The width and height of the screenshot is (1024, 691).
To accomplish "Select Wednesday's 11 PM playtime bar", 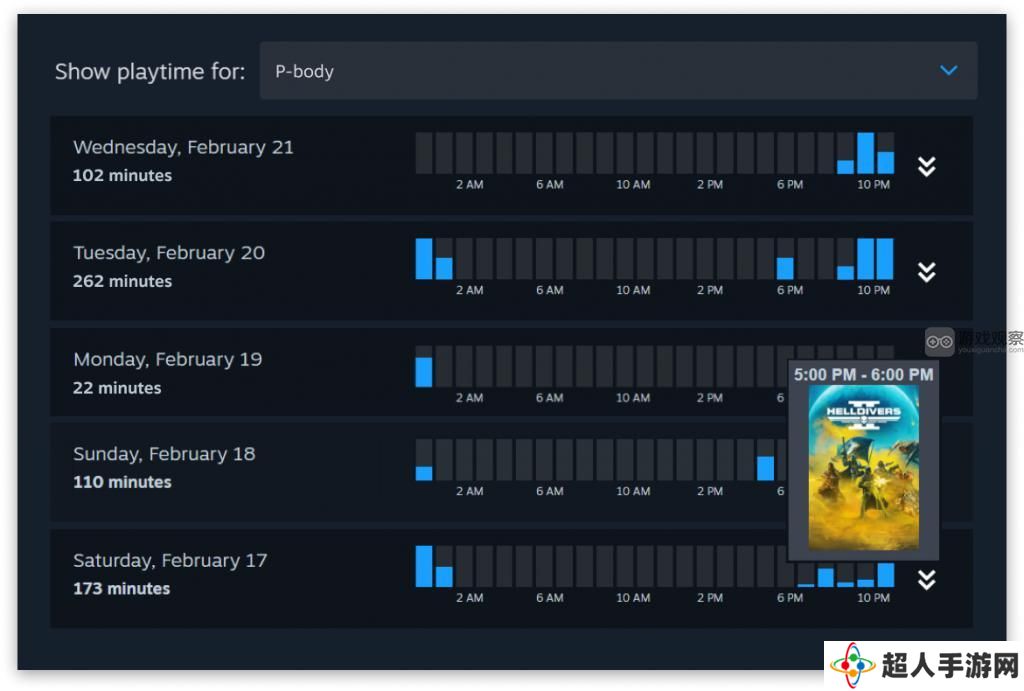I will pos(886,163).
